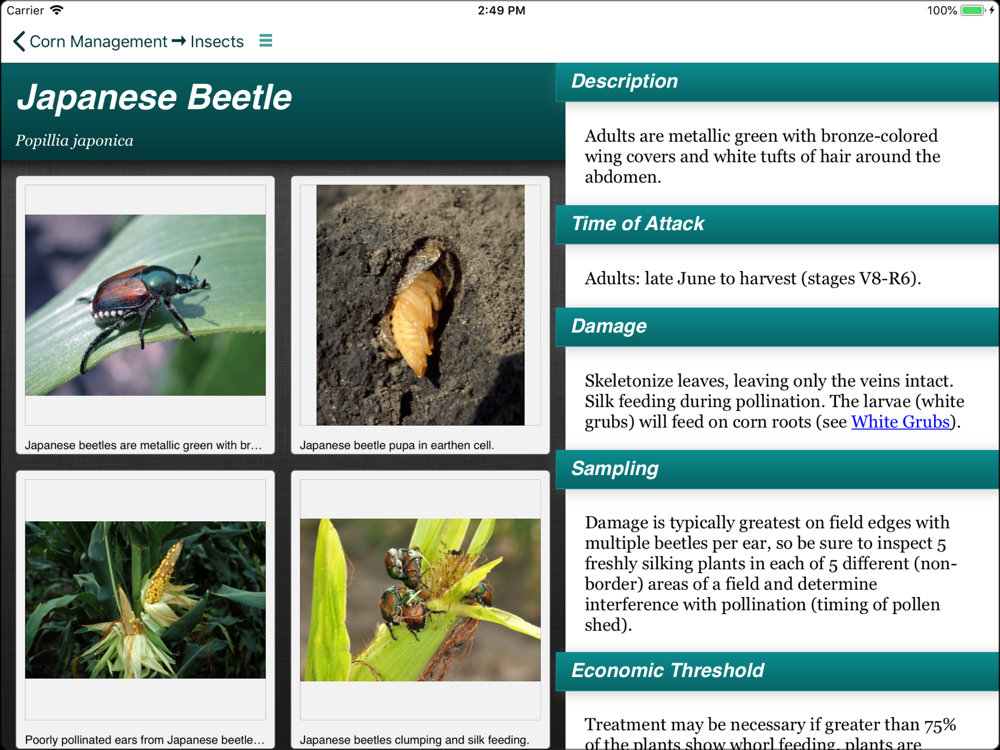The image size is (1000, 750).
Task: Open the Japanese beetle on leaf photo
Action: tap(145, 305)
